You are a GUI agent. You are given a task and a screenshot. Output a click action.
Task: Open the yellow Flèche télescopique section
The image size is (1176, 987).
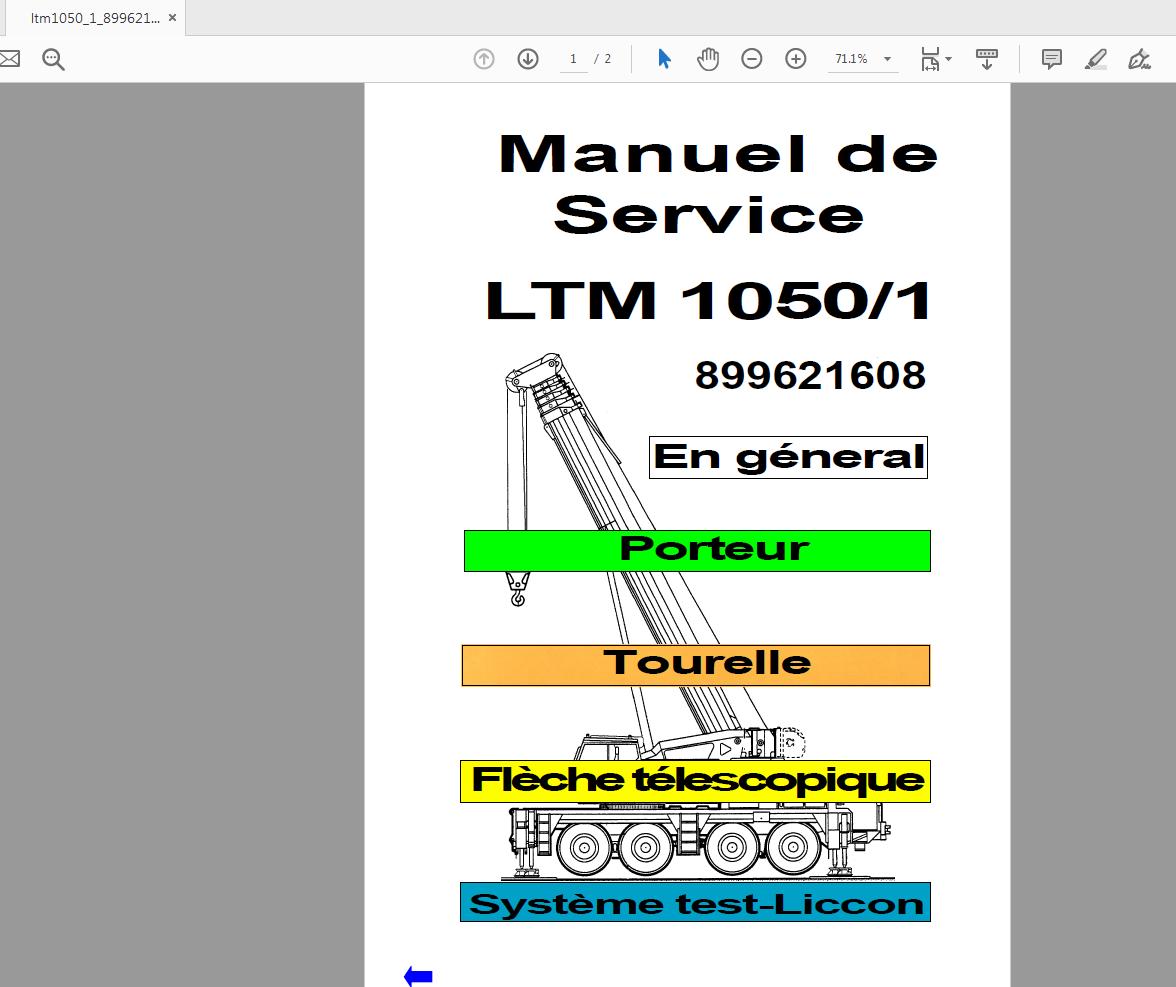click(695, 782)
